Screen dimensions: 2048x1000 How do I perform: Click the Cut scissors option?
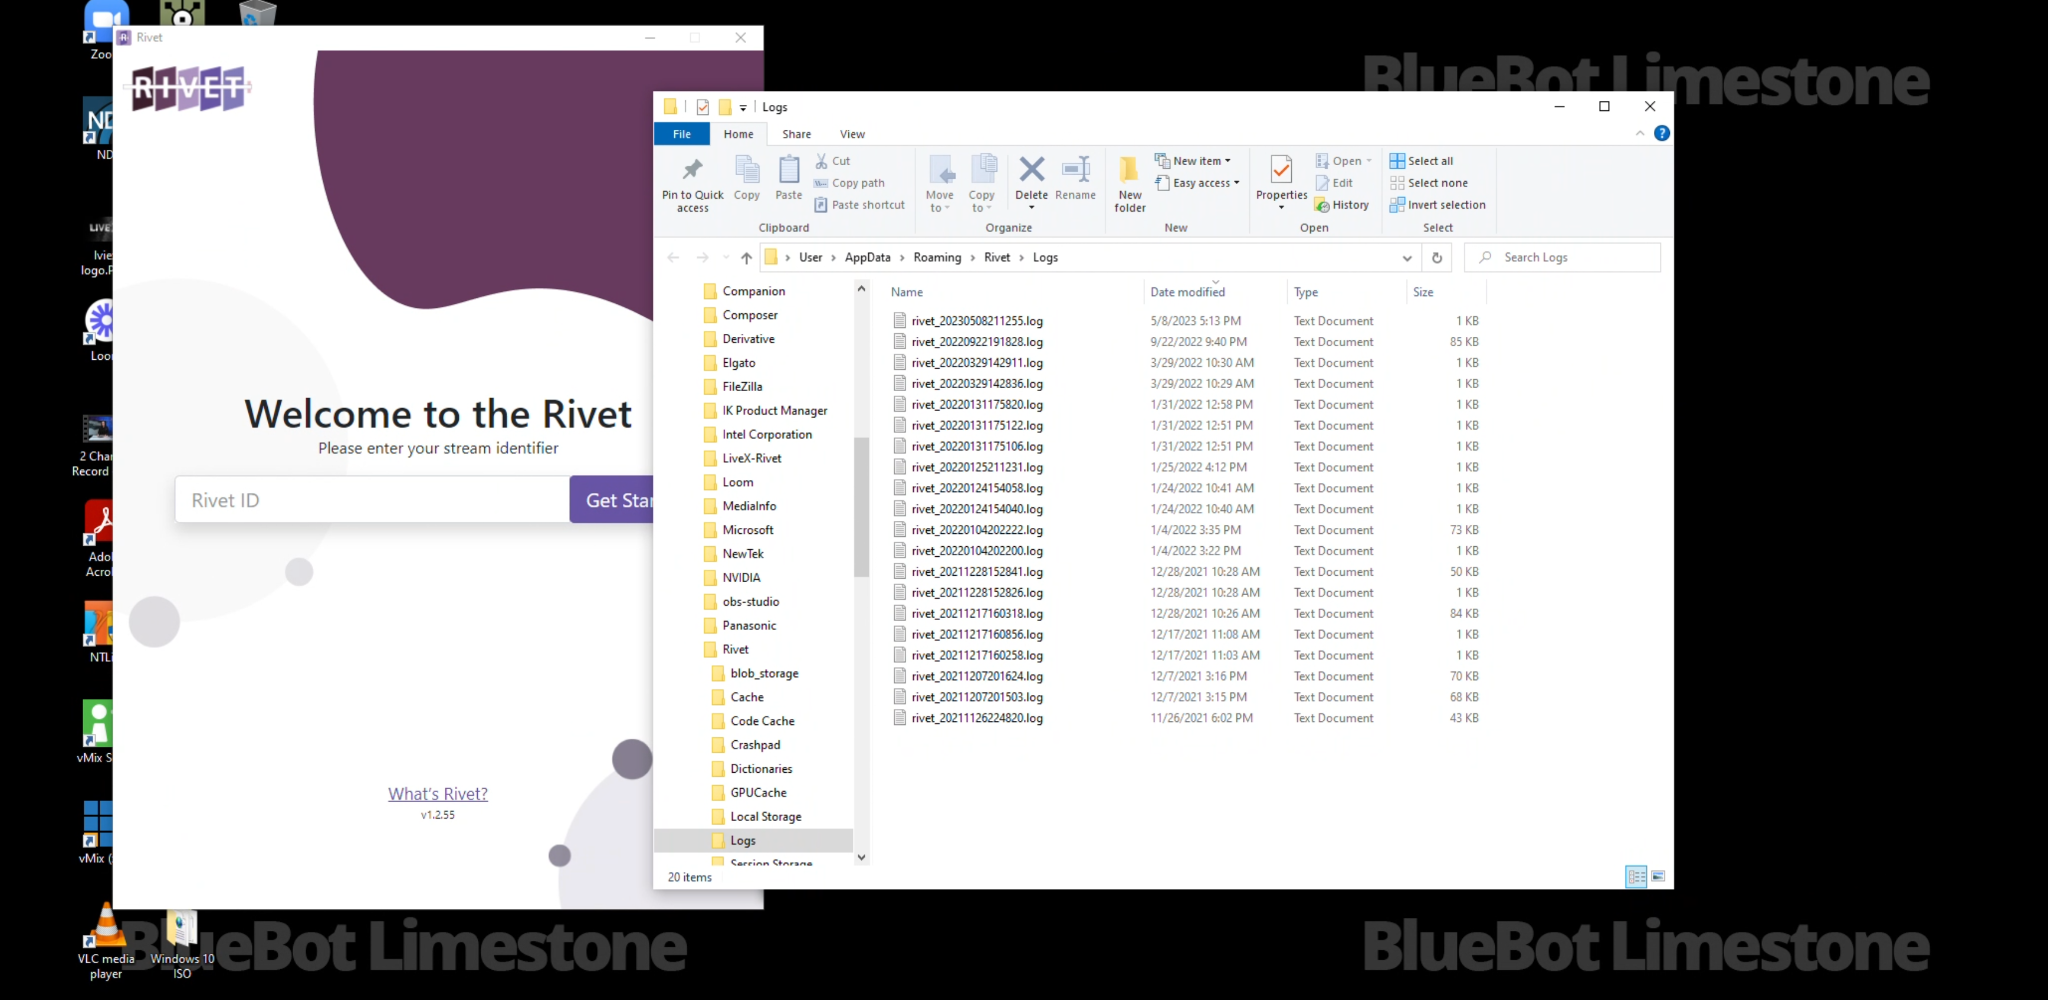(x=832, y=160)
